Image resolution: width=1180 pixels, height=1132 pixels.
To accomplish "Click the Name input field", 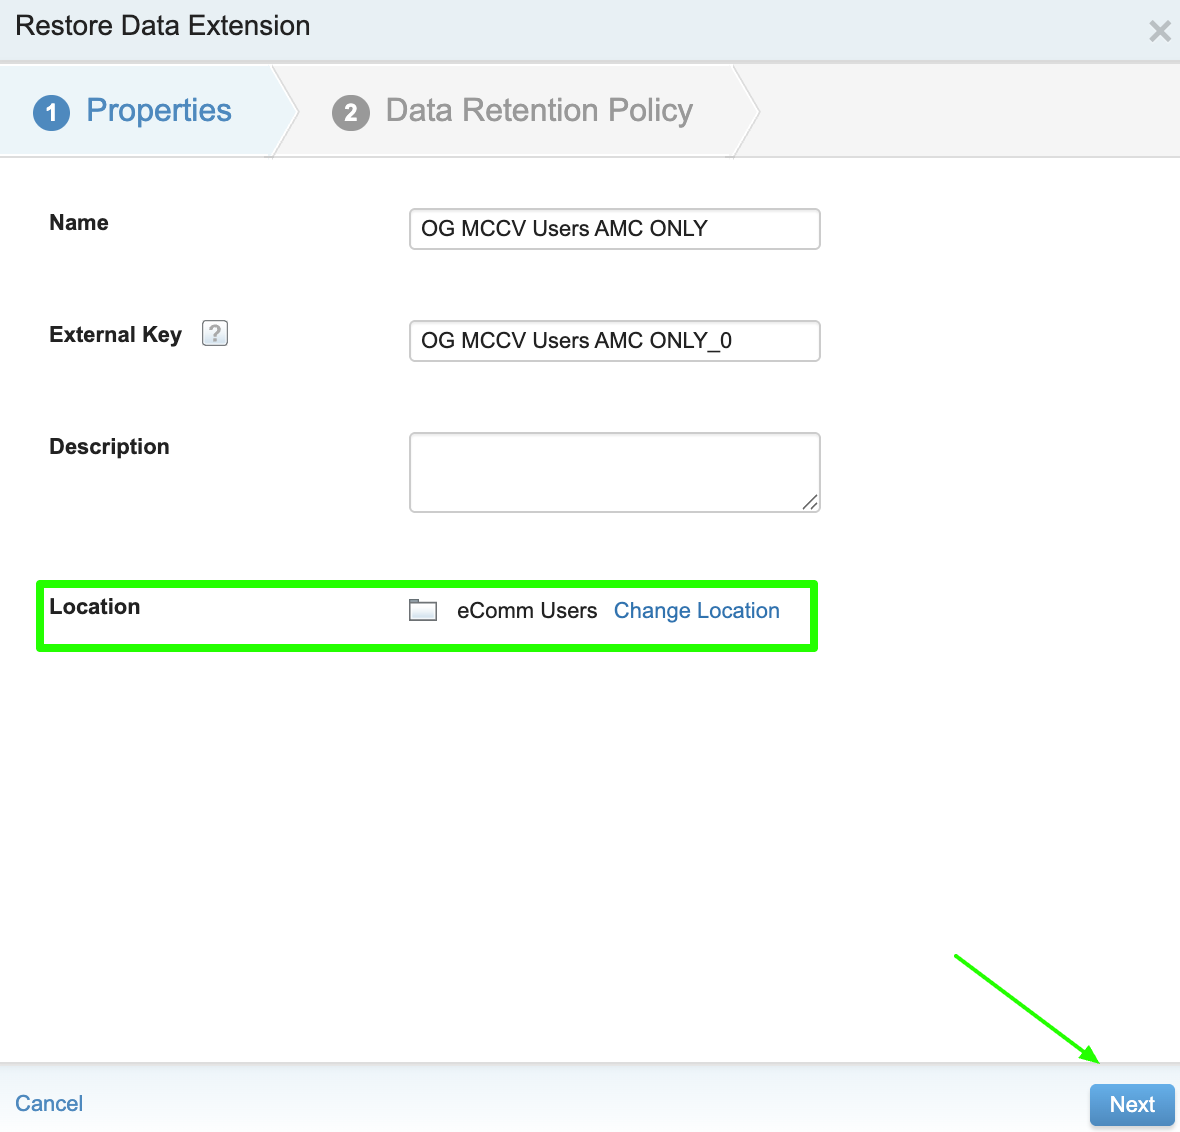I will pos(614,229).
